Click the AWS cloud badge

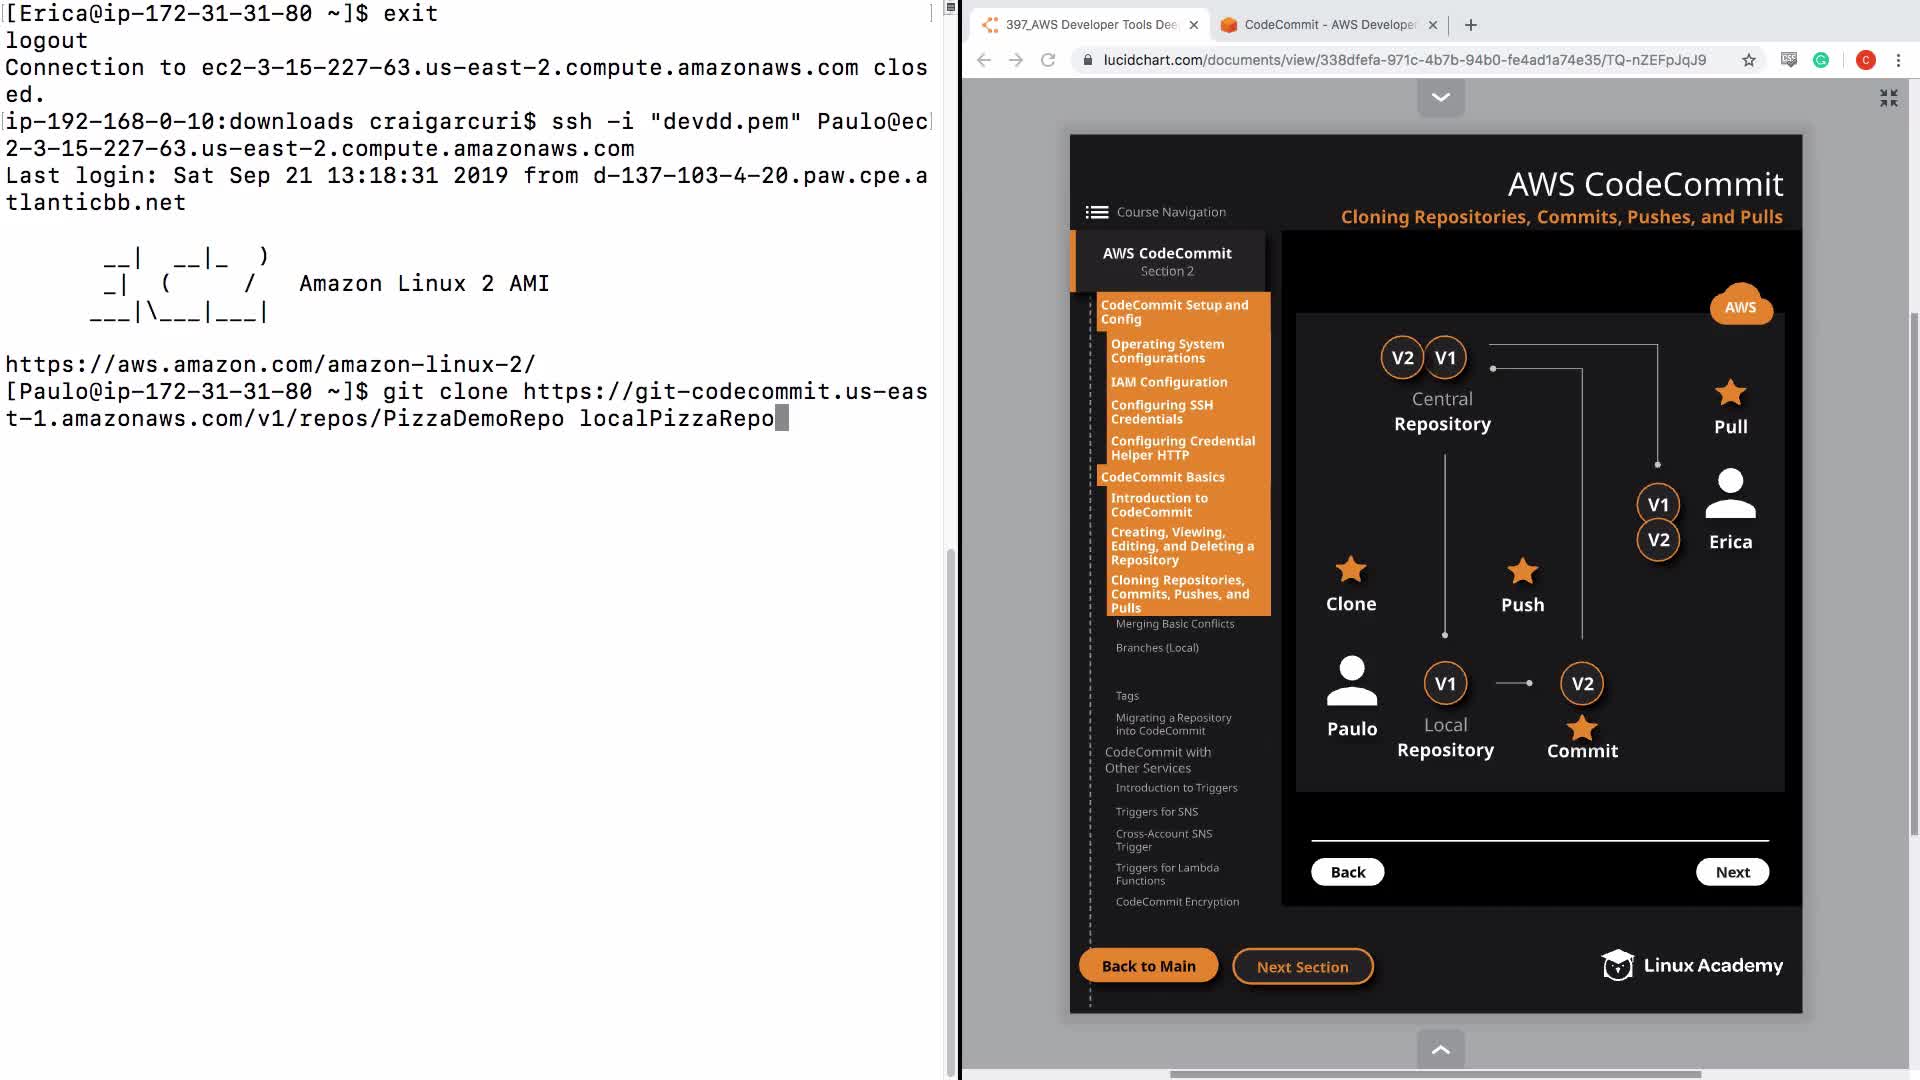[1741, 307]
